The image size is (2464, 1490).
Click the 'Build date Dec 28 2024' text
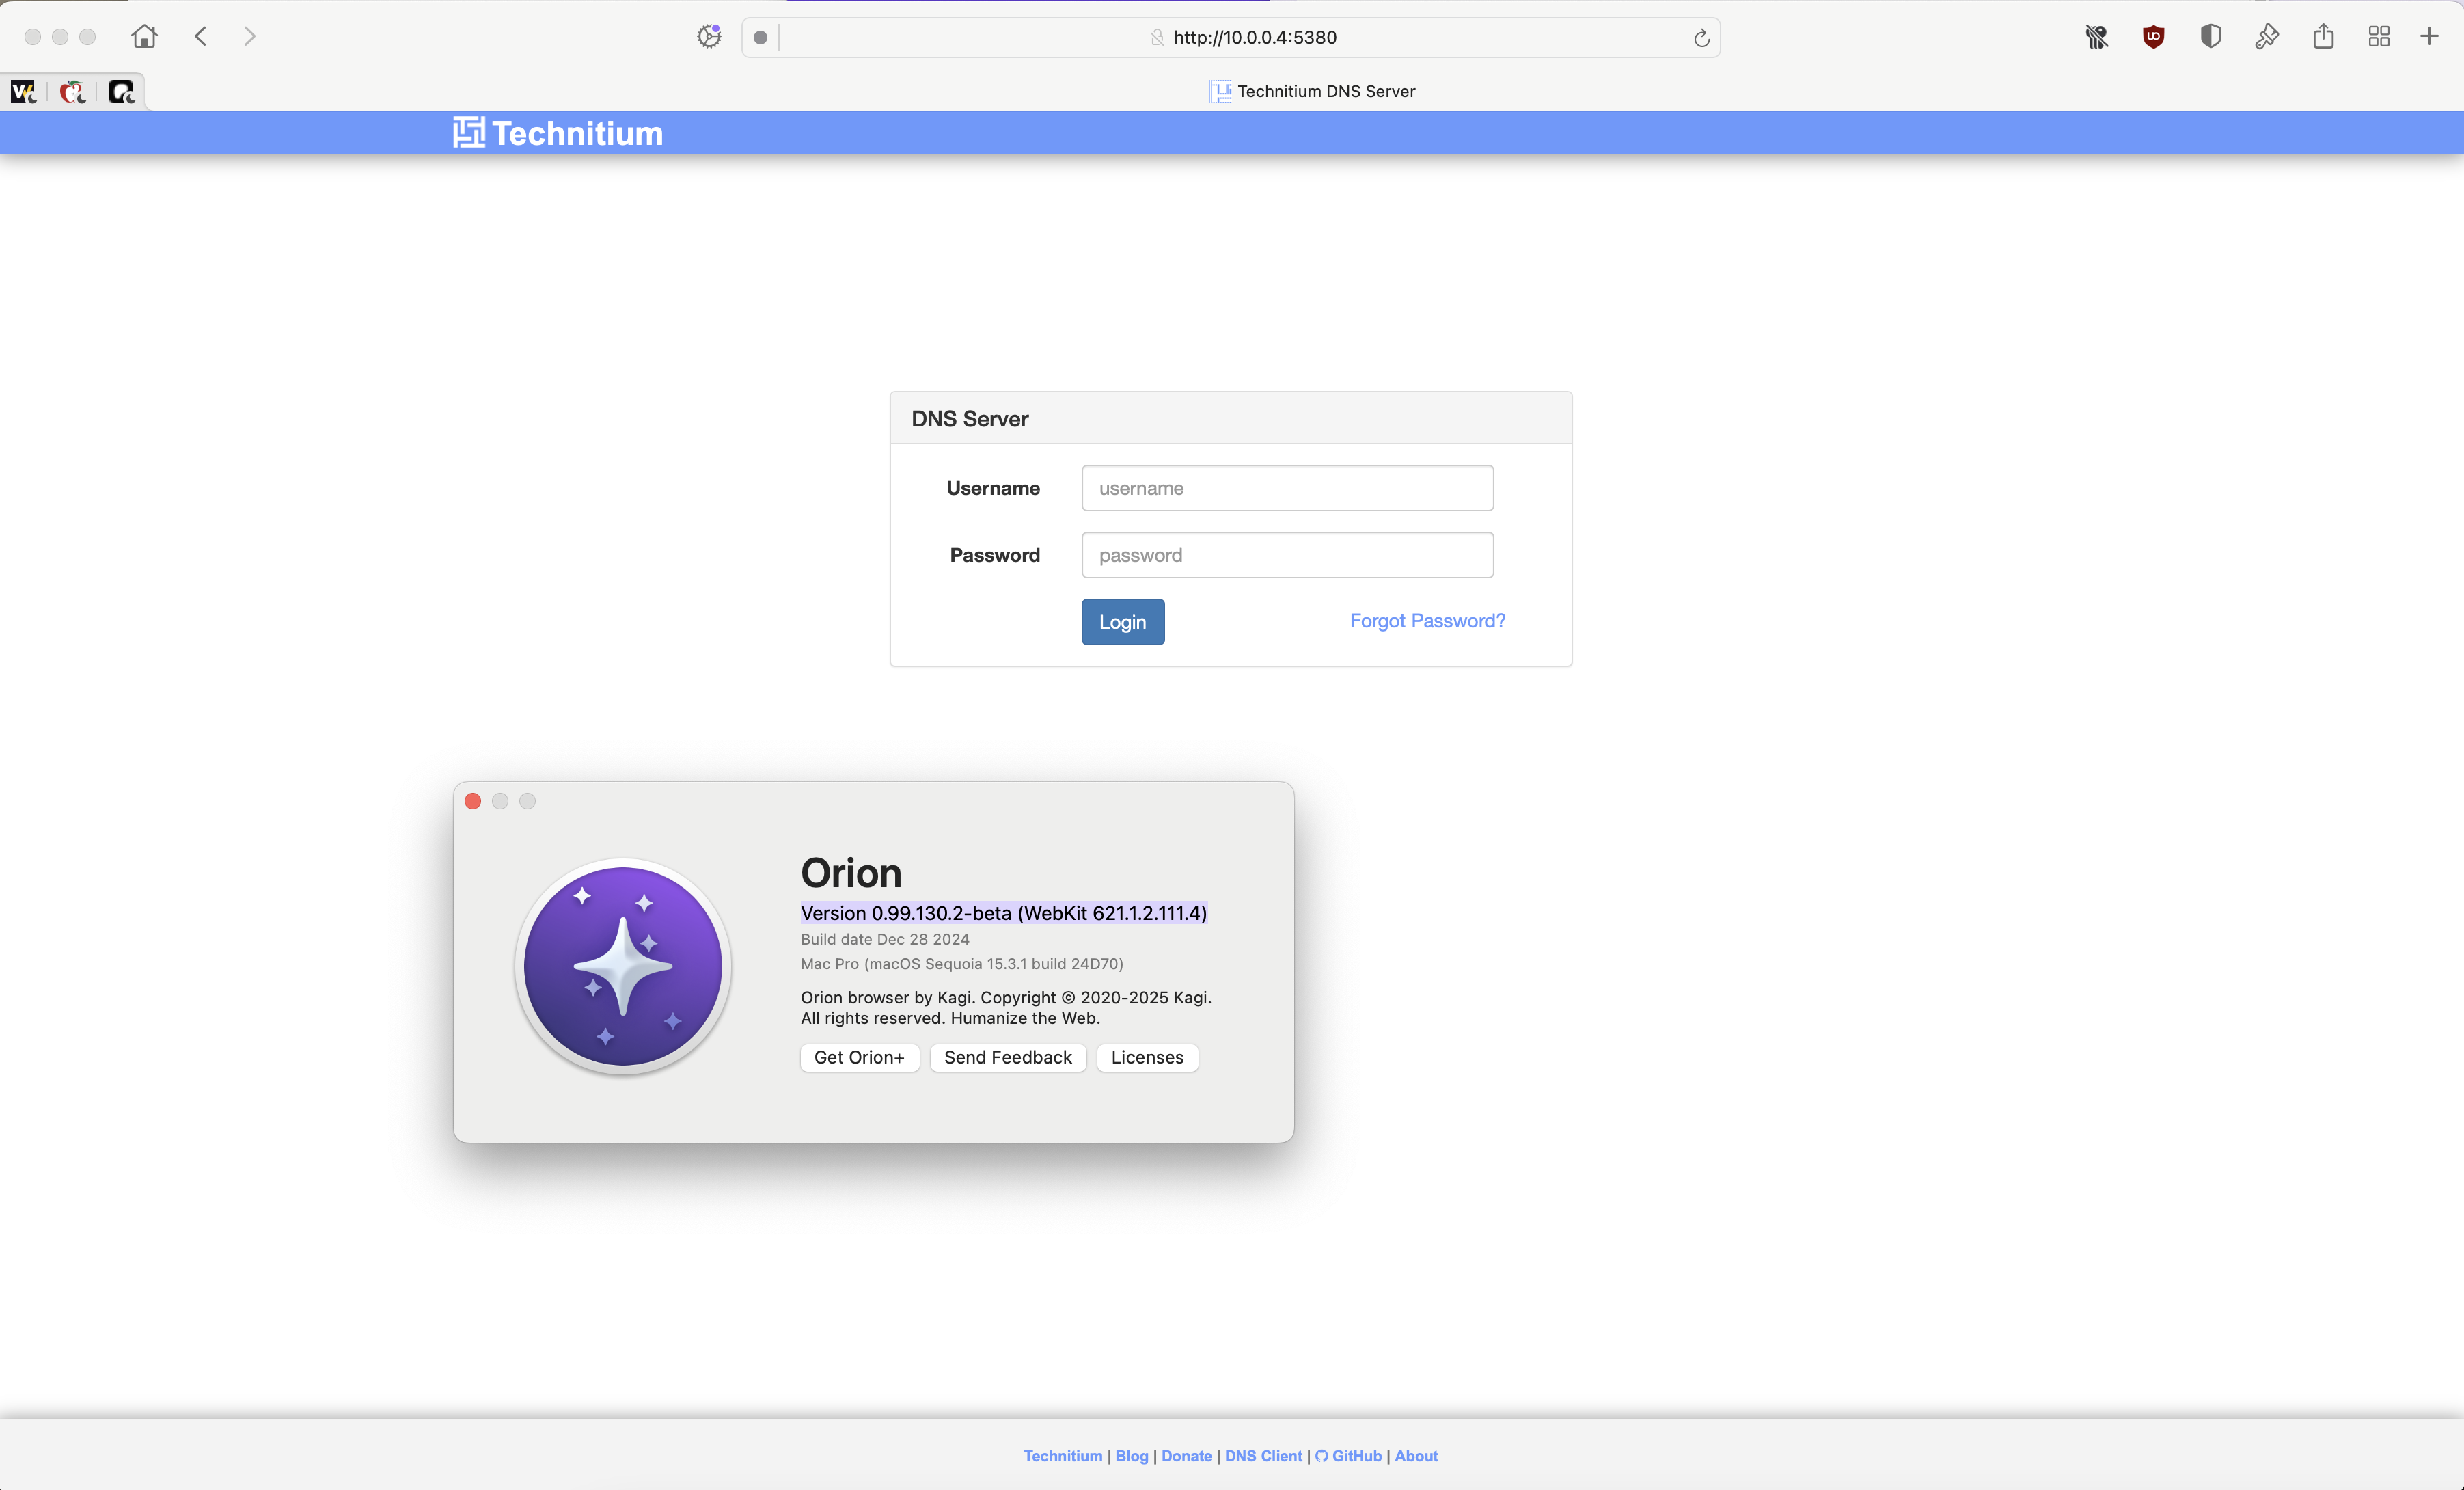(x=885, y=939)
